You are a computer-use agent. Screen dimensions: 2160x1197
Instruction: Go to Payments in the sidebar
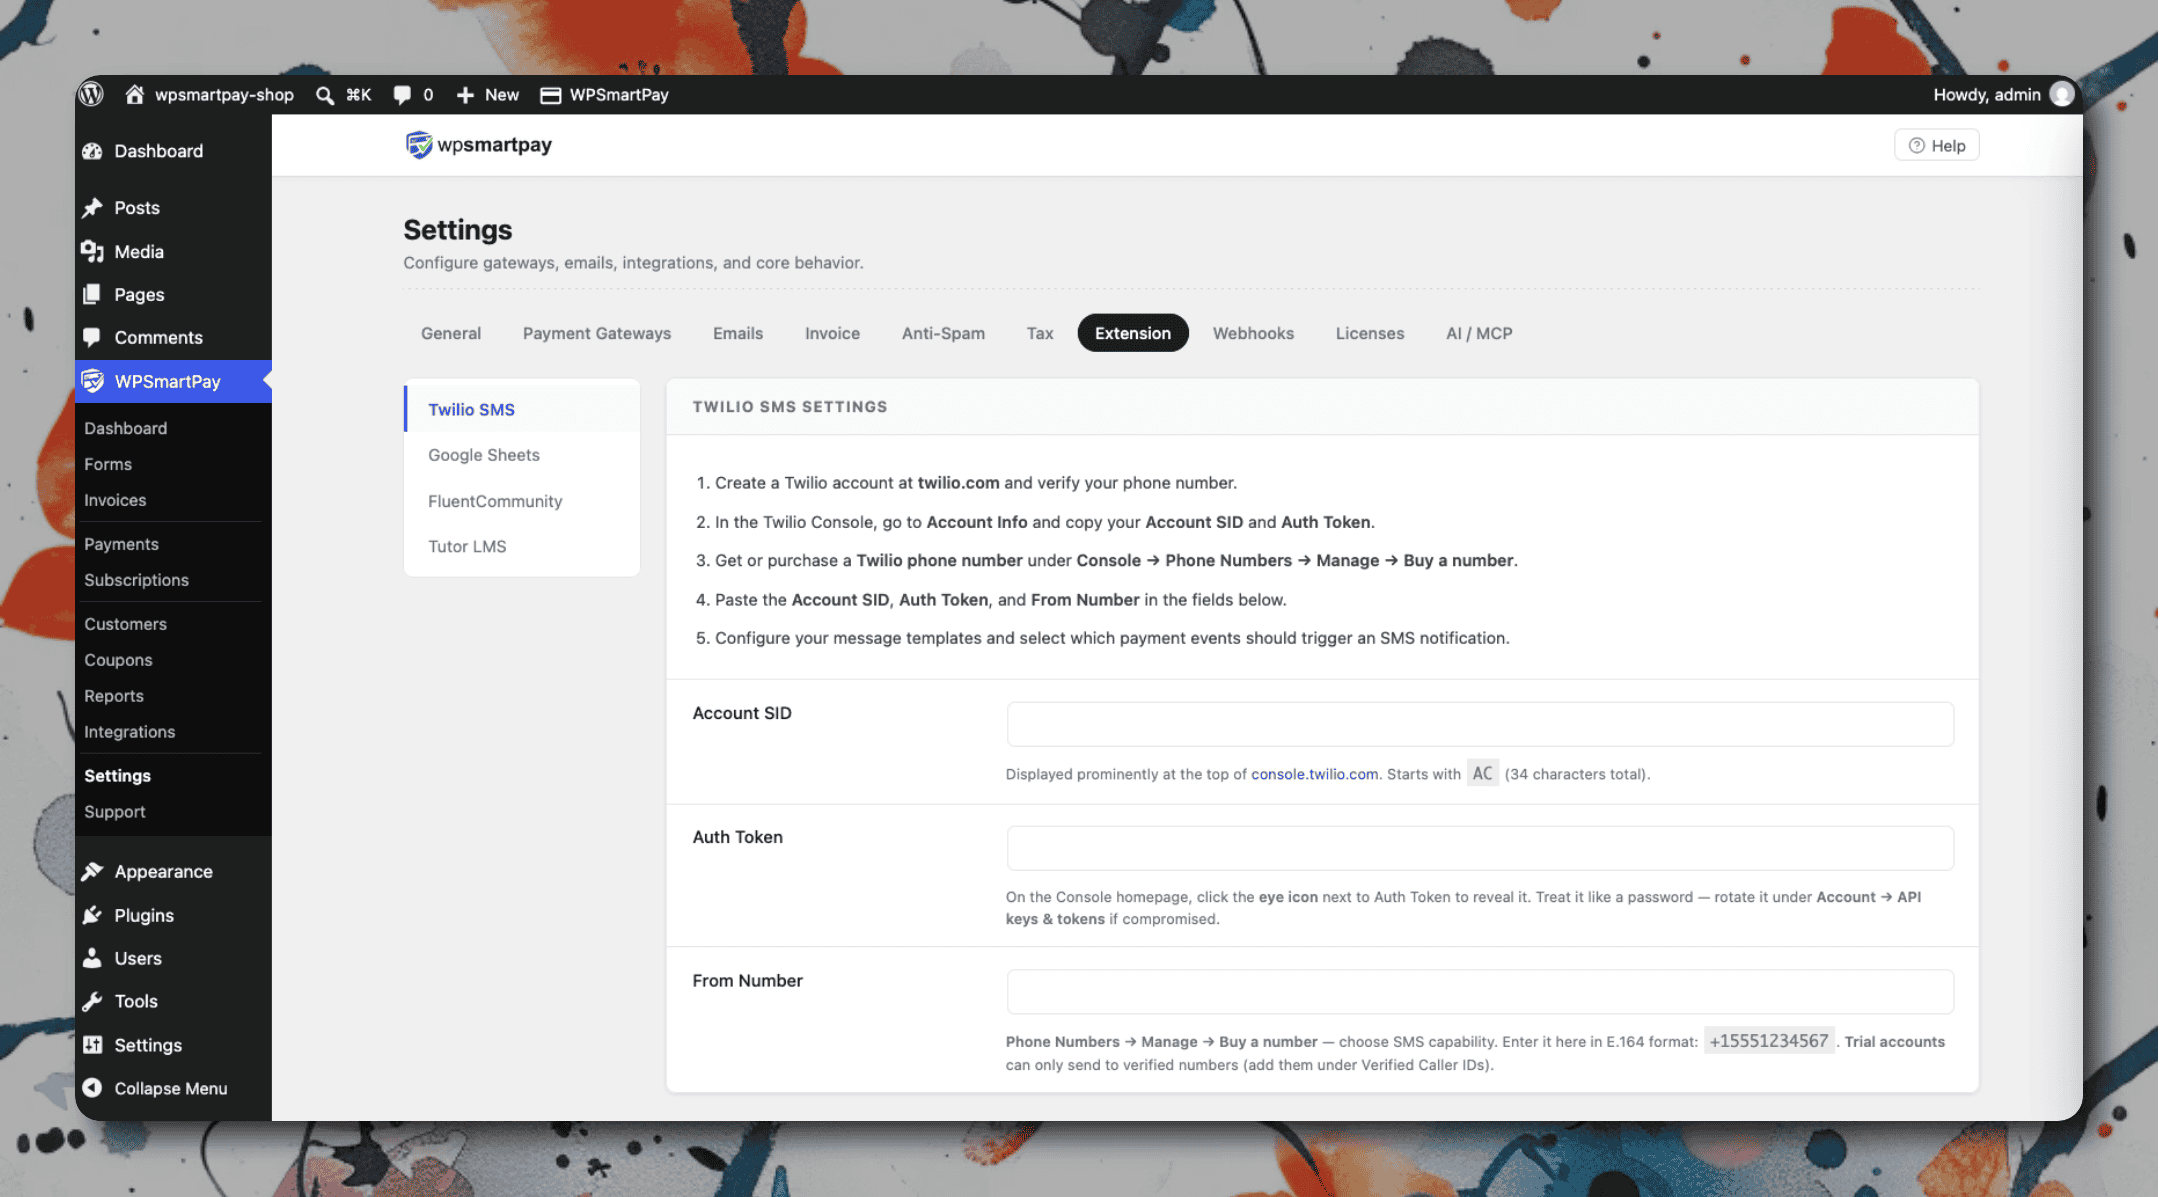[121, 544]
